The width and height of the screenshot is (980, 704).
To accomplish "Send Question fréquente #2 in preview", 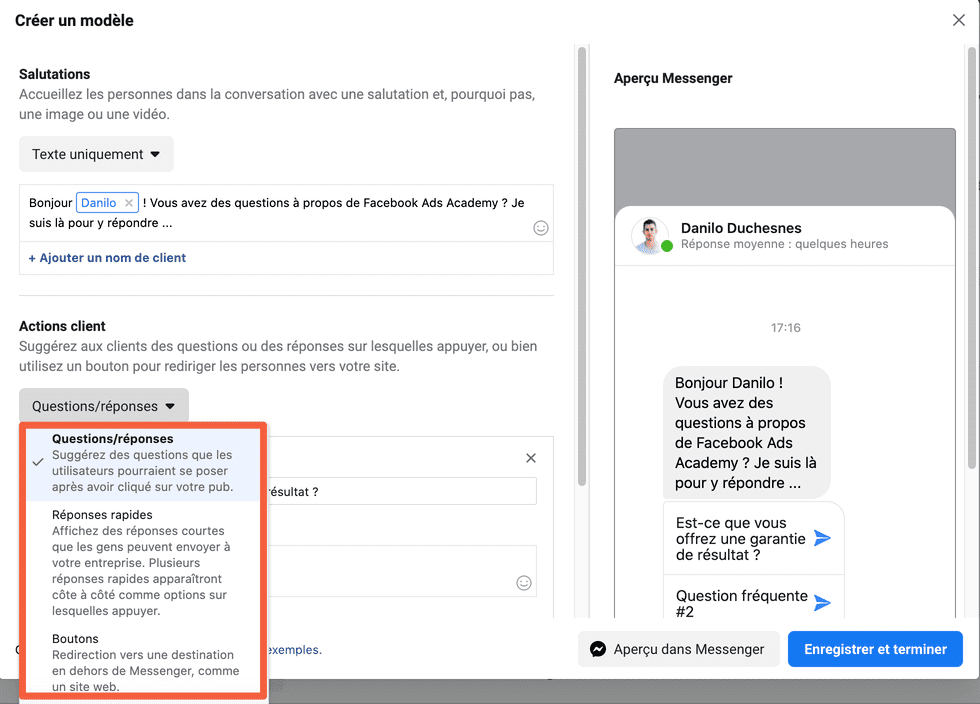I will point(822,603).
